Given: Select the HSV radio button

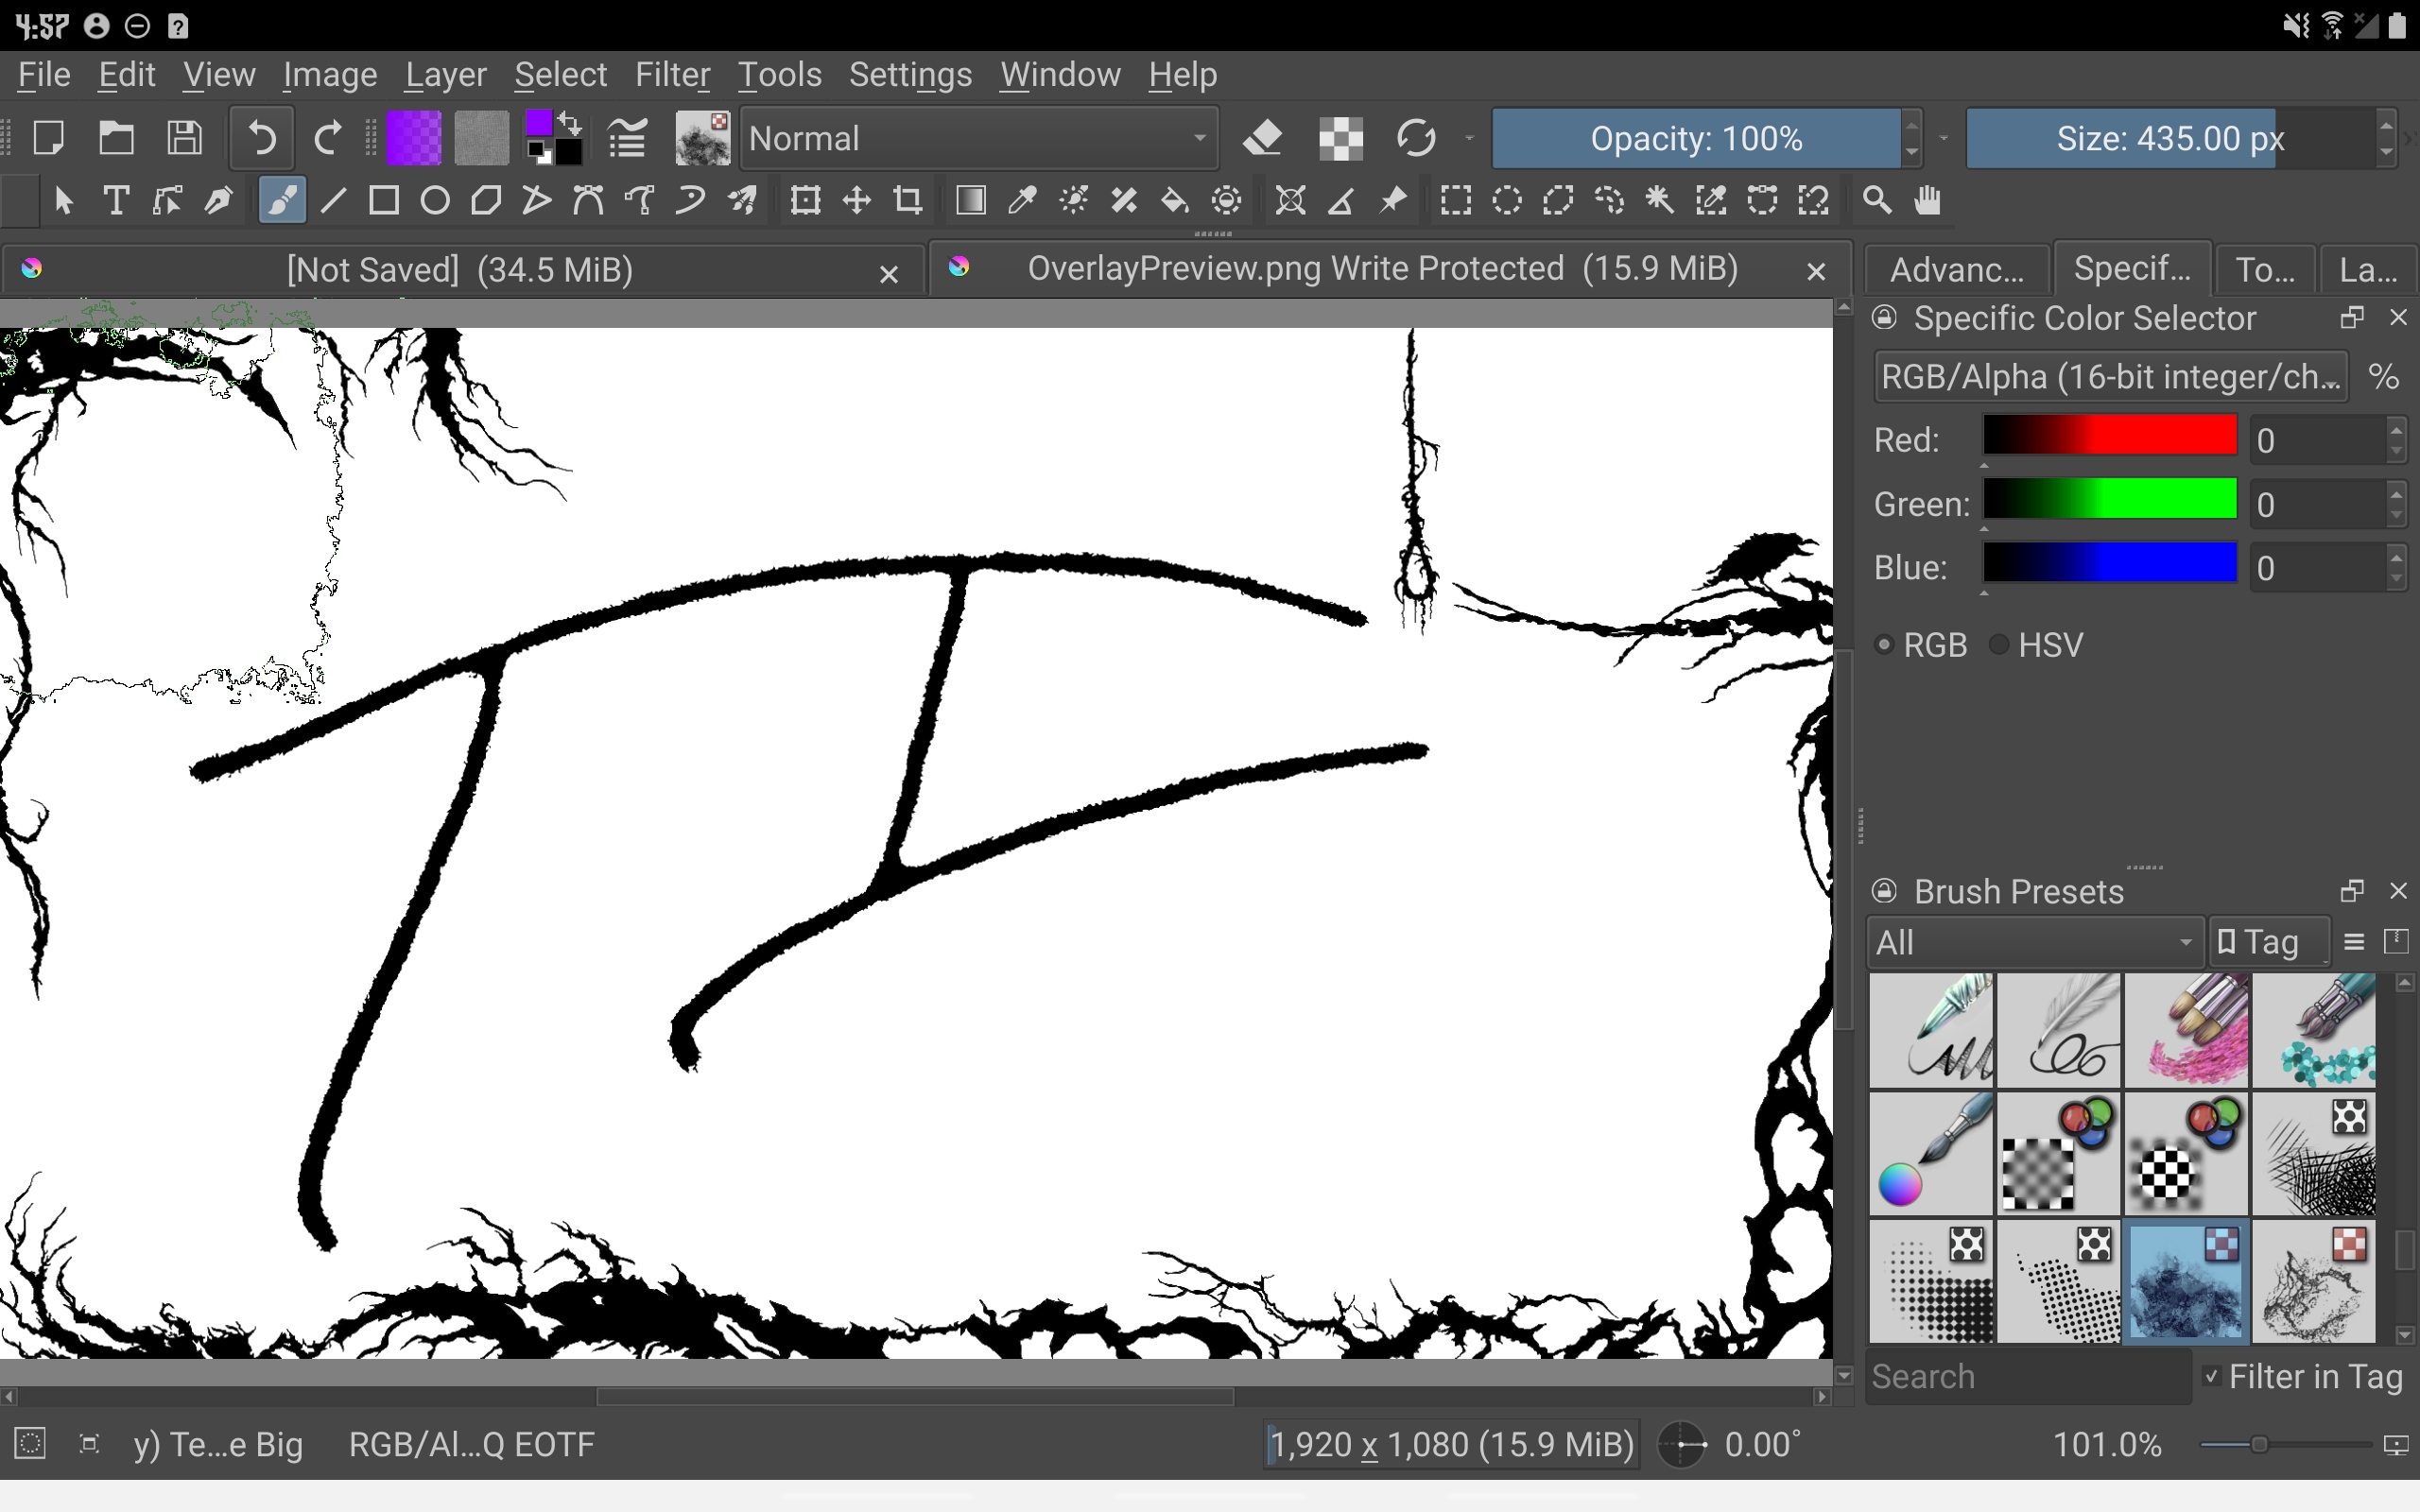Looking at the screenshot, I should click(2000, 645).
